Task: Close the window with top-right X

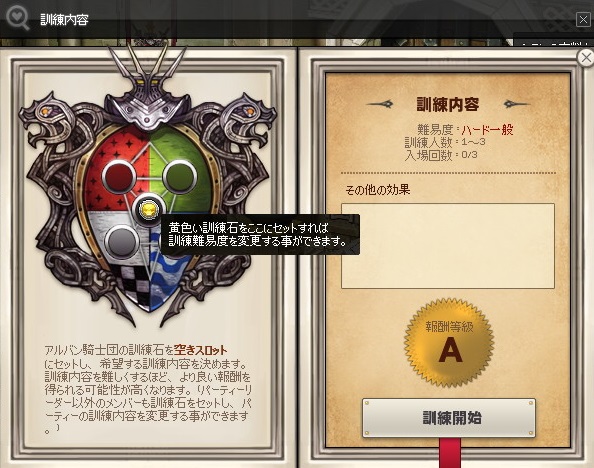Action: [x=583, y=19]
